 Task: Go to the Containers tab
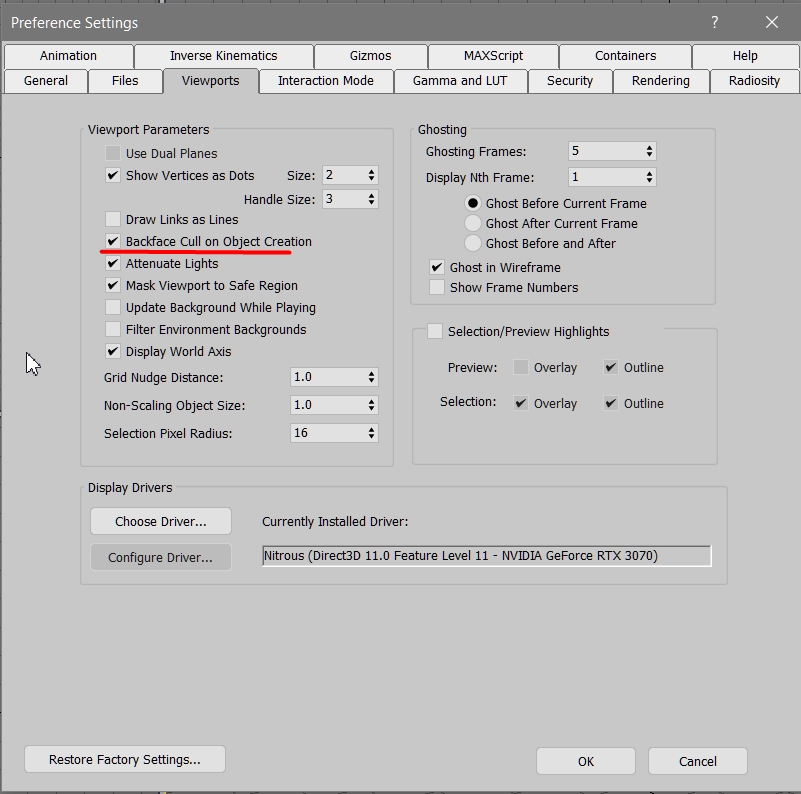(x=625, y=56)
